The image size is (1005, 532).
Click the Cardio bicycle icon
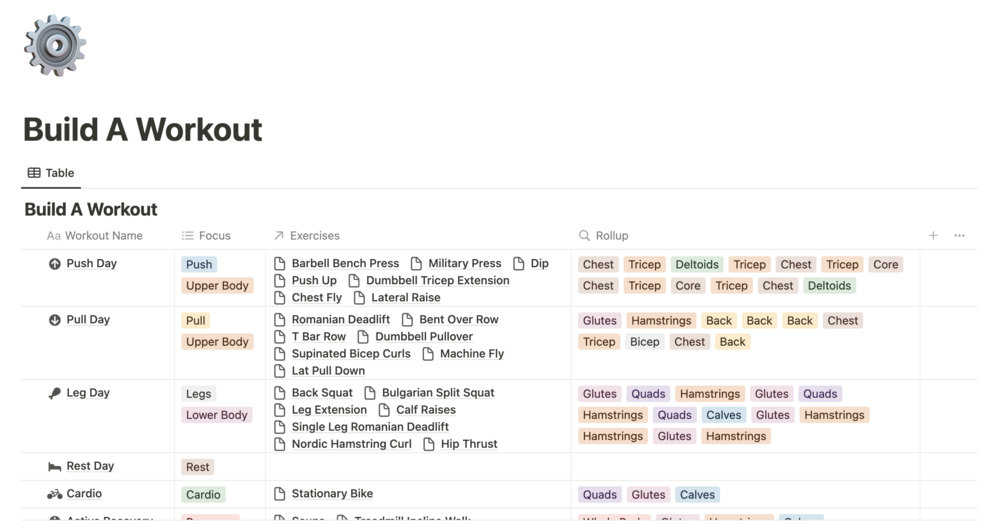(x=54, y=494)
